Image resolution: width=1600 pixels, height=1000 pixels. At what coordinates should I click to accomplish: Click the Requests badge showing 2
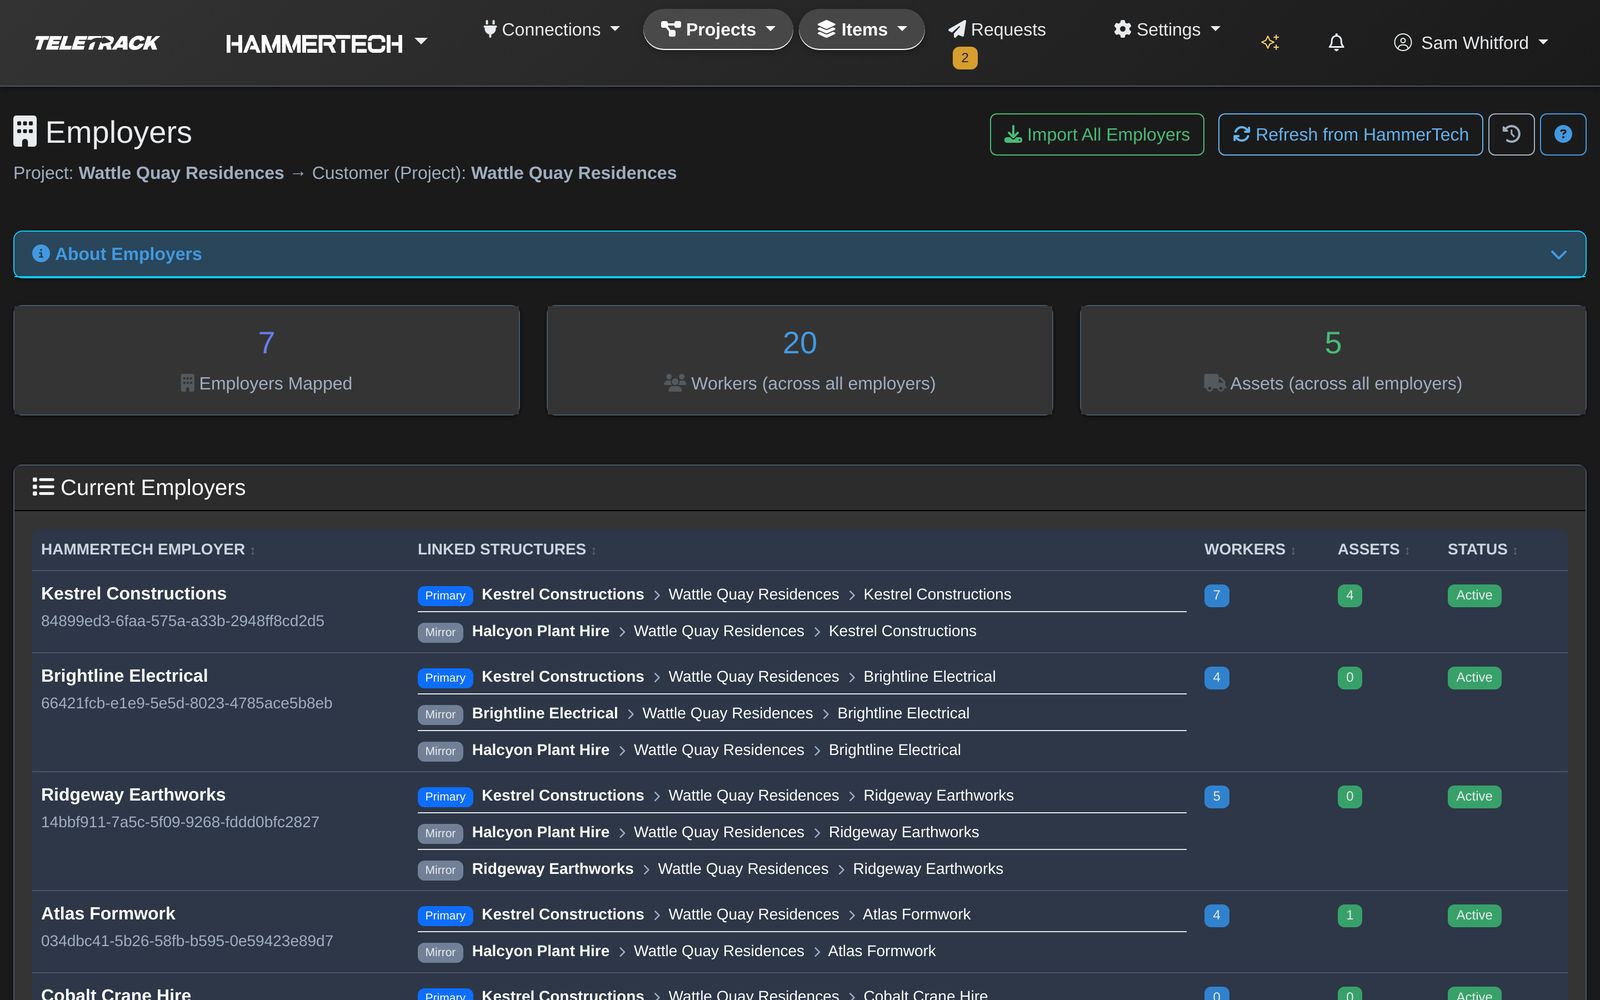pos(965,58)
